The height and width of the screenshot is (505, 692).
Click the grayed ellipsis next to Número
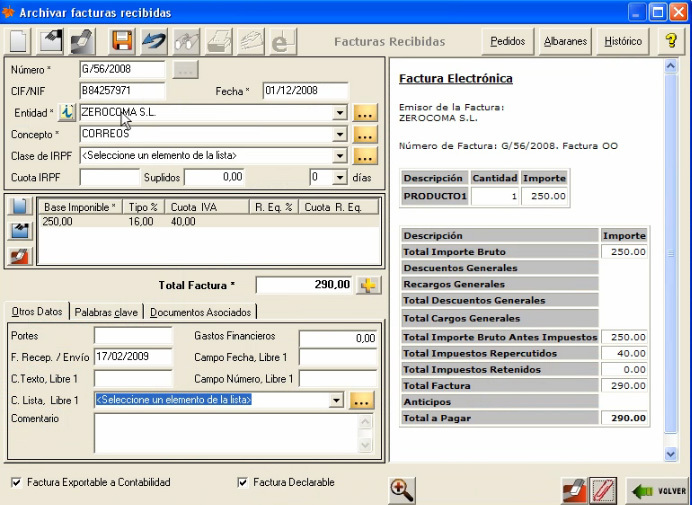[185, 70]
